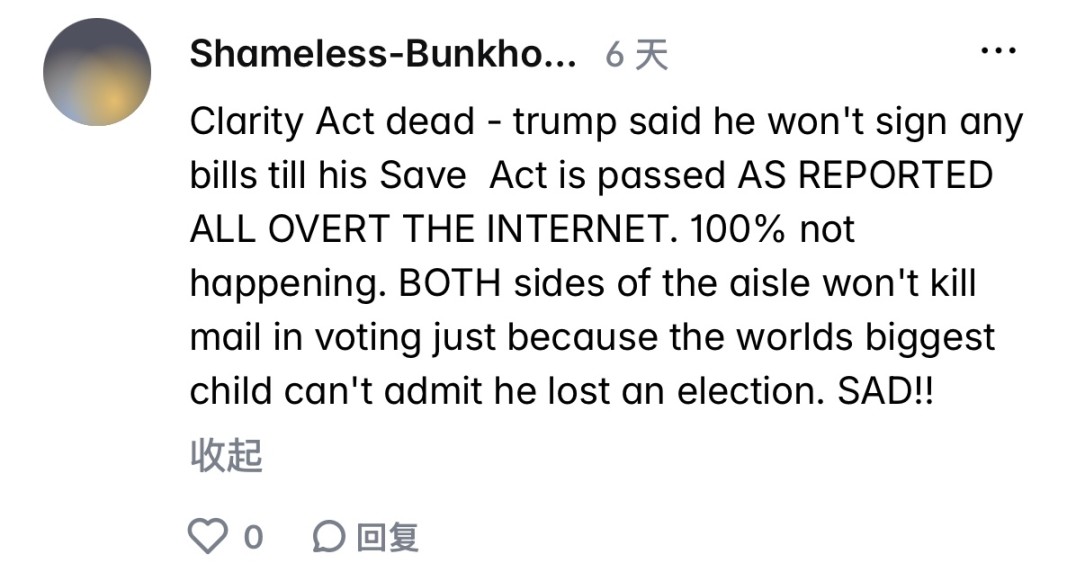Viewport: 1085px width, 572px height.
Task: Click the word "BOTH" in the comment
Action: (x=450, y=284)
